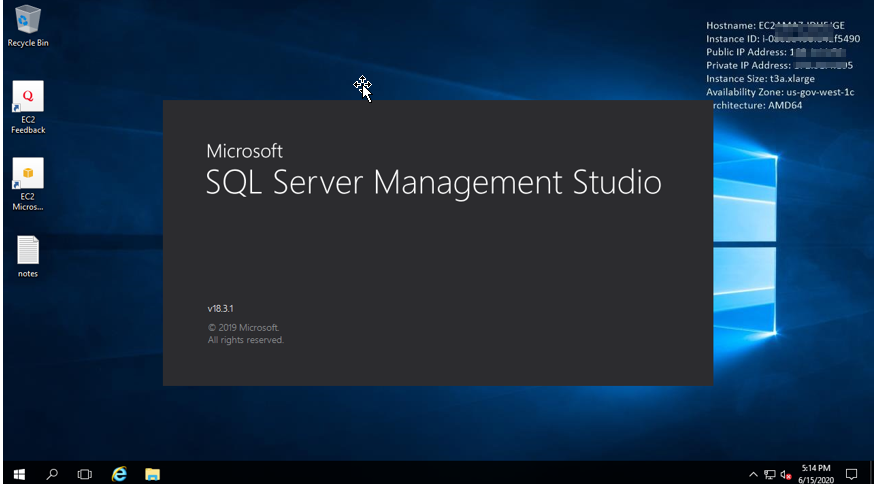The height and width of the screenshot is (484, 874).
Task: Click the v18.3.1 version text
Action: (x=220, y=308)
